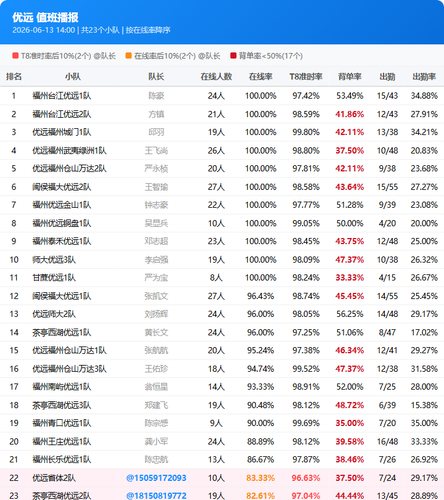The image size is (444, 500).
Task: Click the 53.49% 背单率 value in row 1
Action: (x=350, y=96)
